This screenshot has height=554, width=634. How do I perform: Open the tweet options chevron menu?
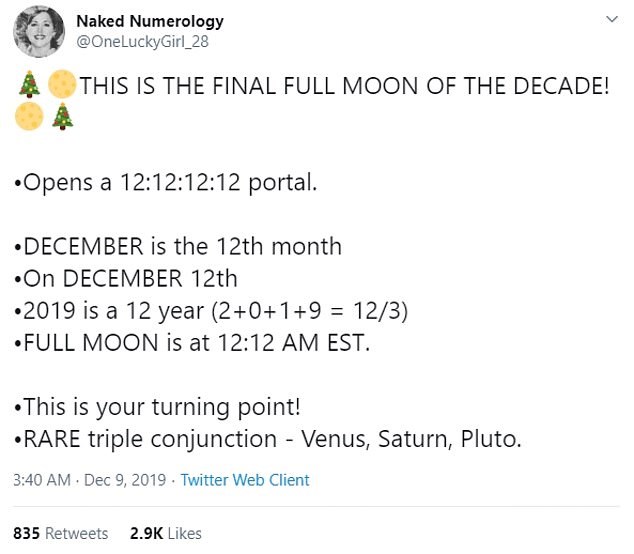(611, 20)
